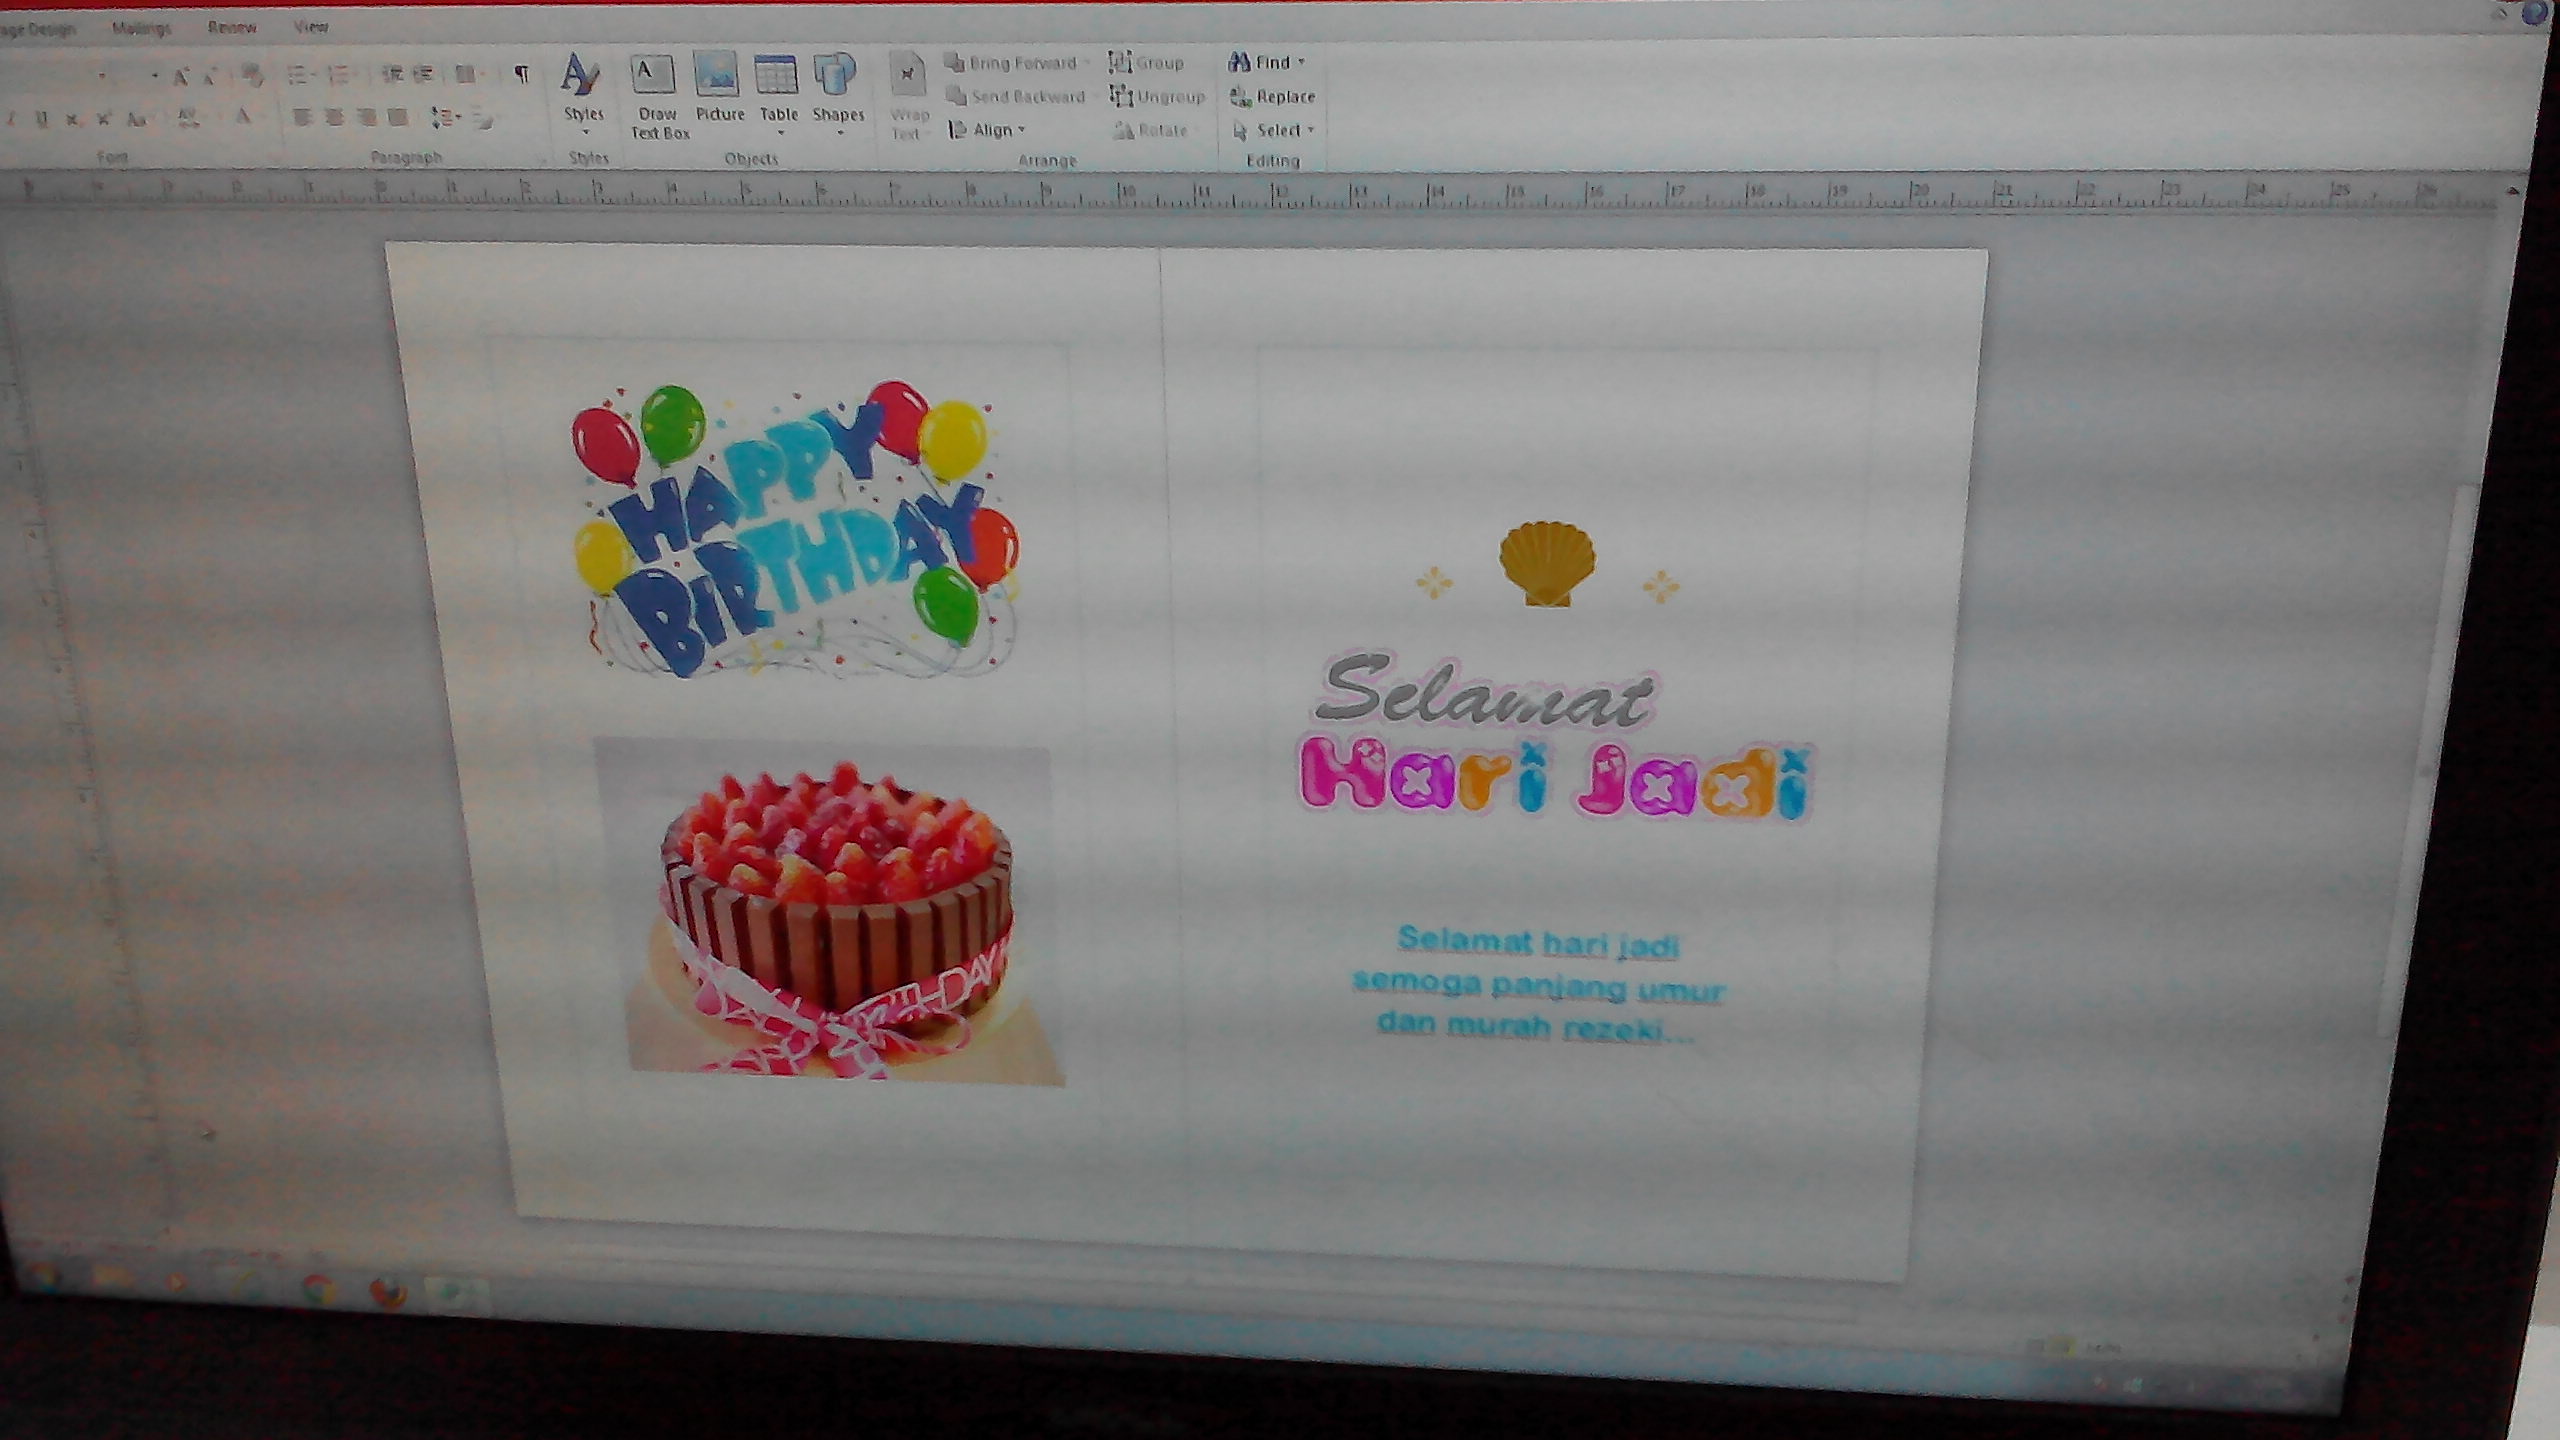Toggle paragraph marks (¶) display

(x=521, y=73)
